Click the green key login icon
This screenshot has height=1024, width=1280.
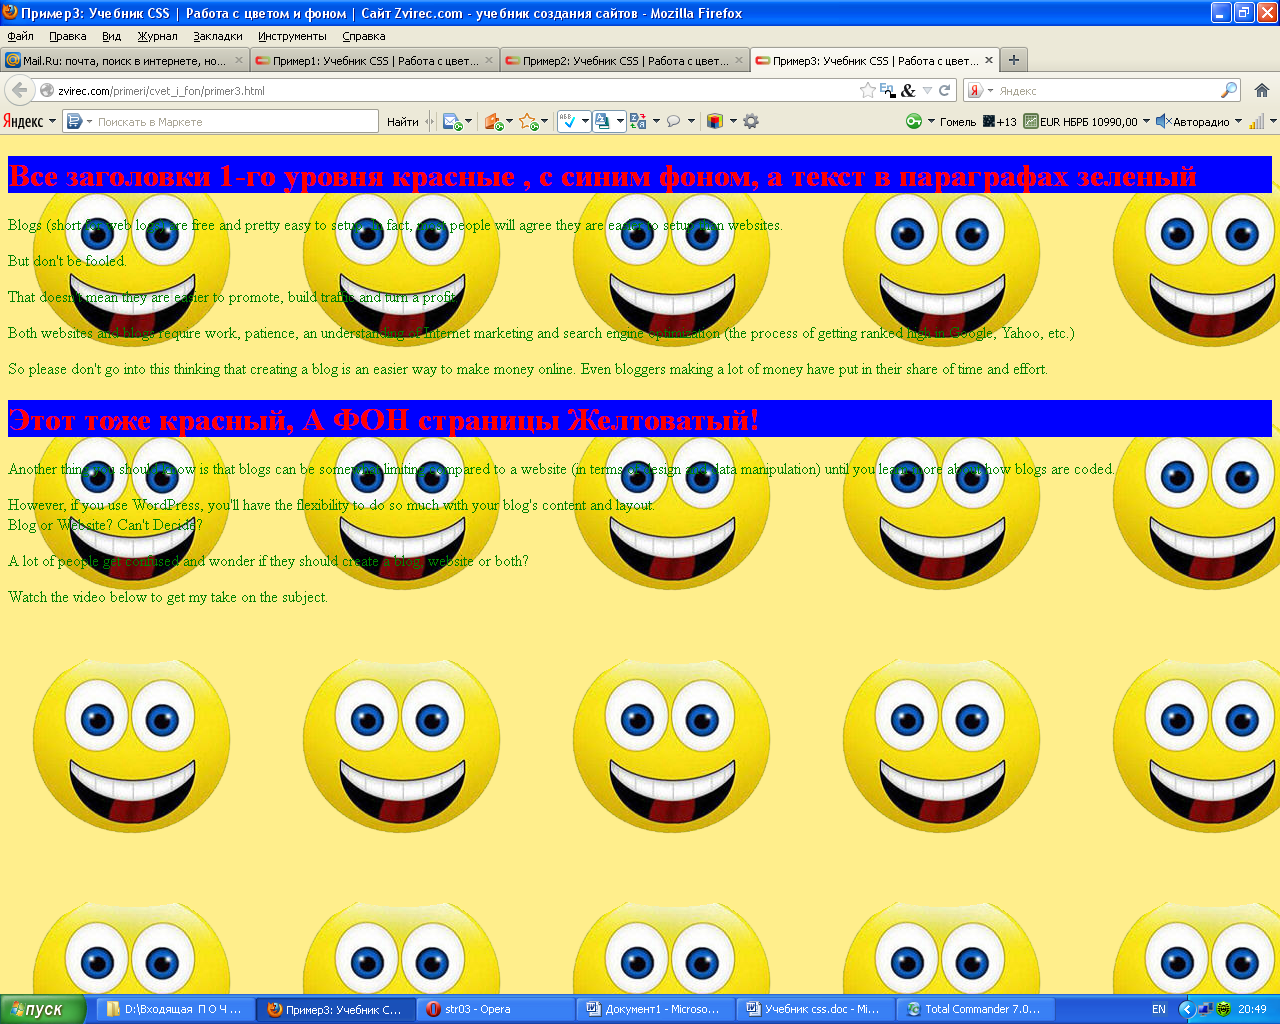914,121
